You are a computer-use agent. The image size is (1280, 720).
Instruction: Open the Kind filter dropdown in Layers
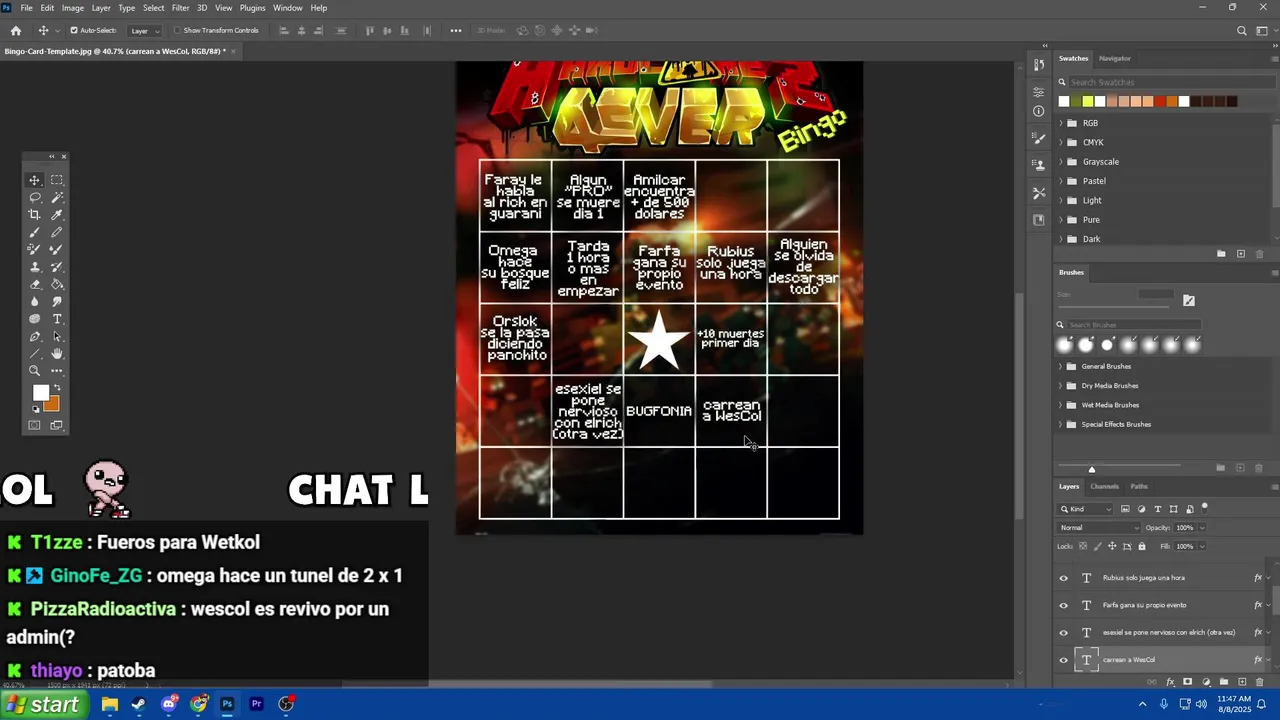pyautogui.click(x=1085, y=509)
